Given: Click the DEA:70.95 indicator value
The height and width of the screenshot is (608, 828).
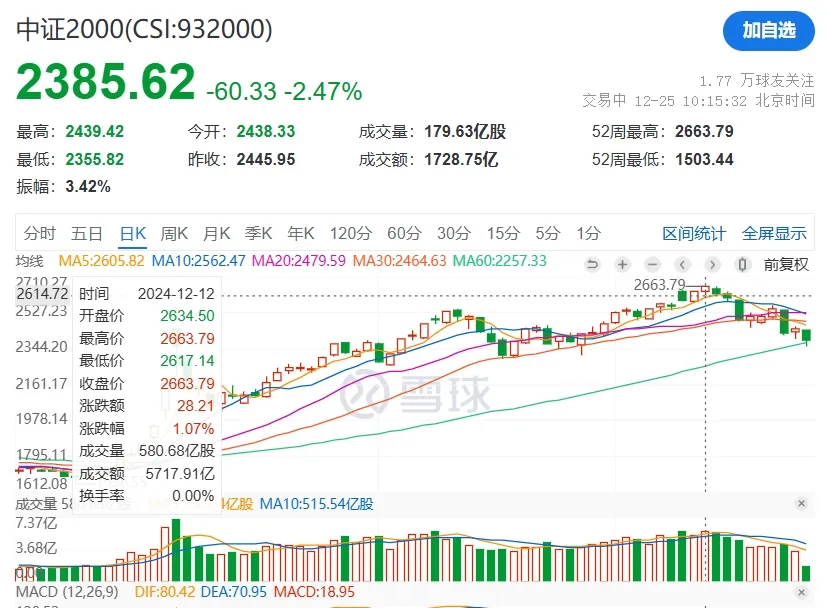Looking at the screenshot, I should 233,592.
